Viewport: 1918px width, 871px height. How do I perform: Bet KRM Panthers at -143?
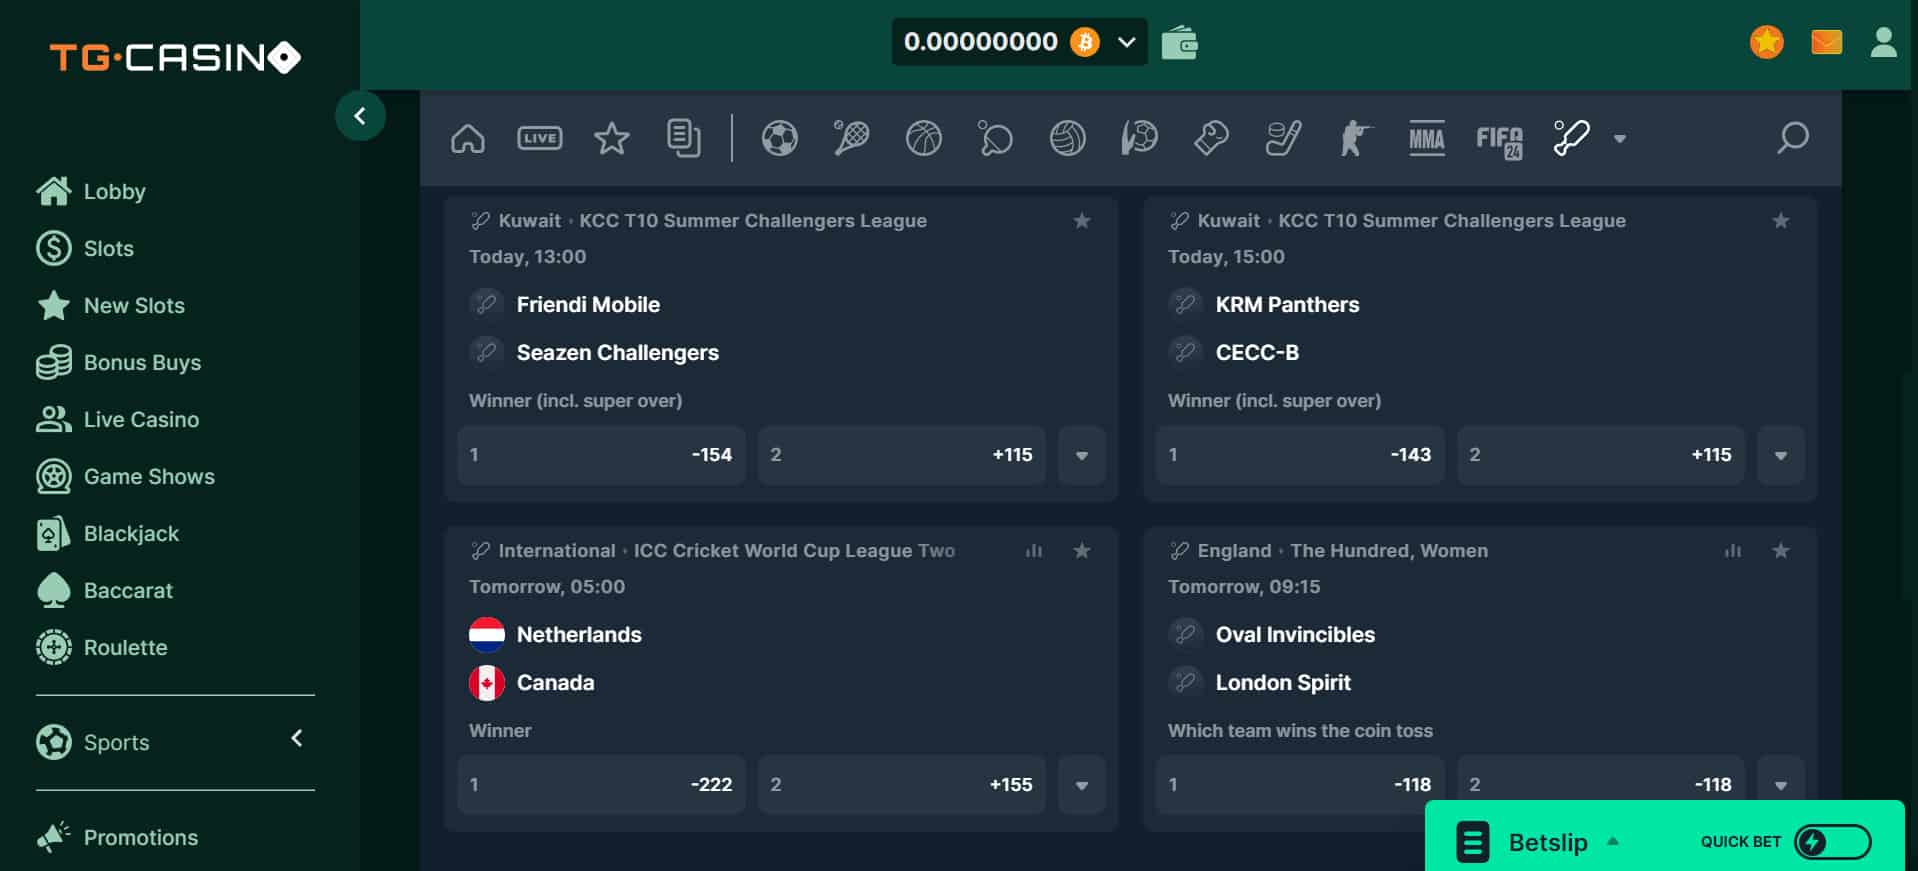point(1300,455)
